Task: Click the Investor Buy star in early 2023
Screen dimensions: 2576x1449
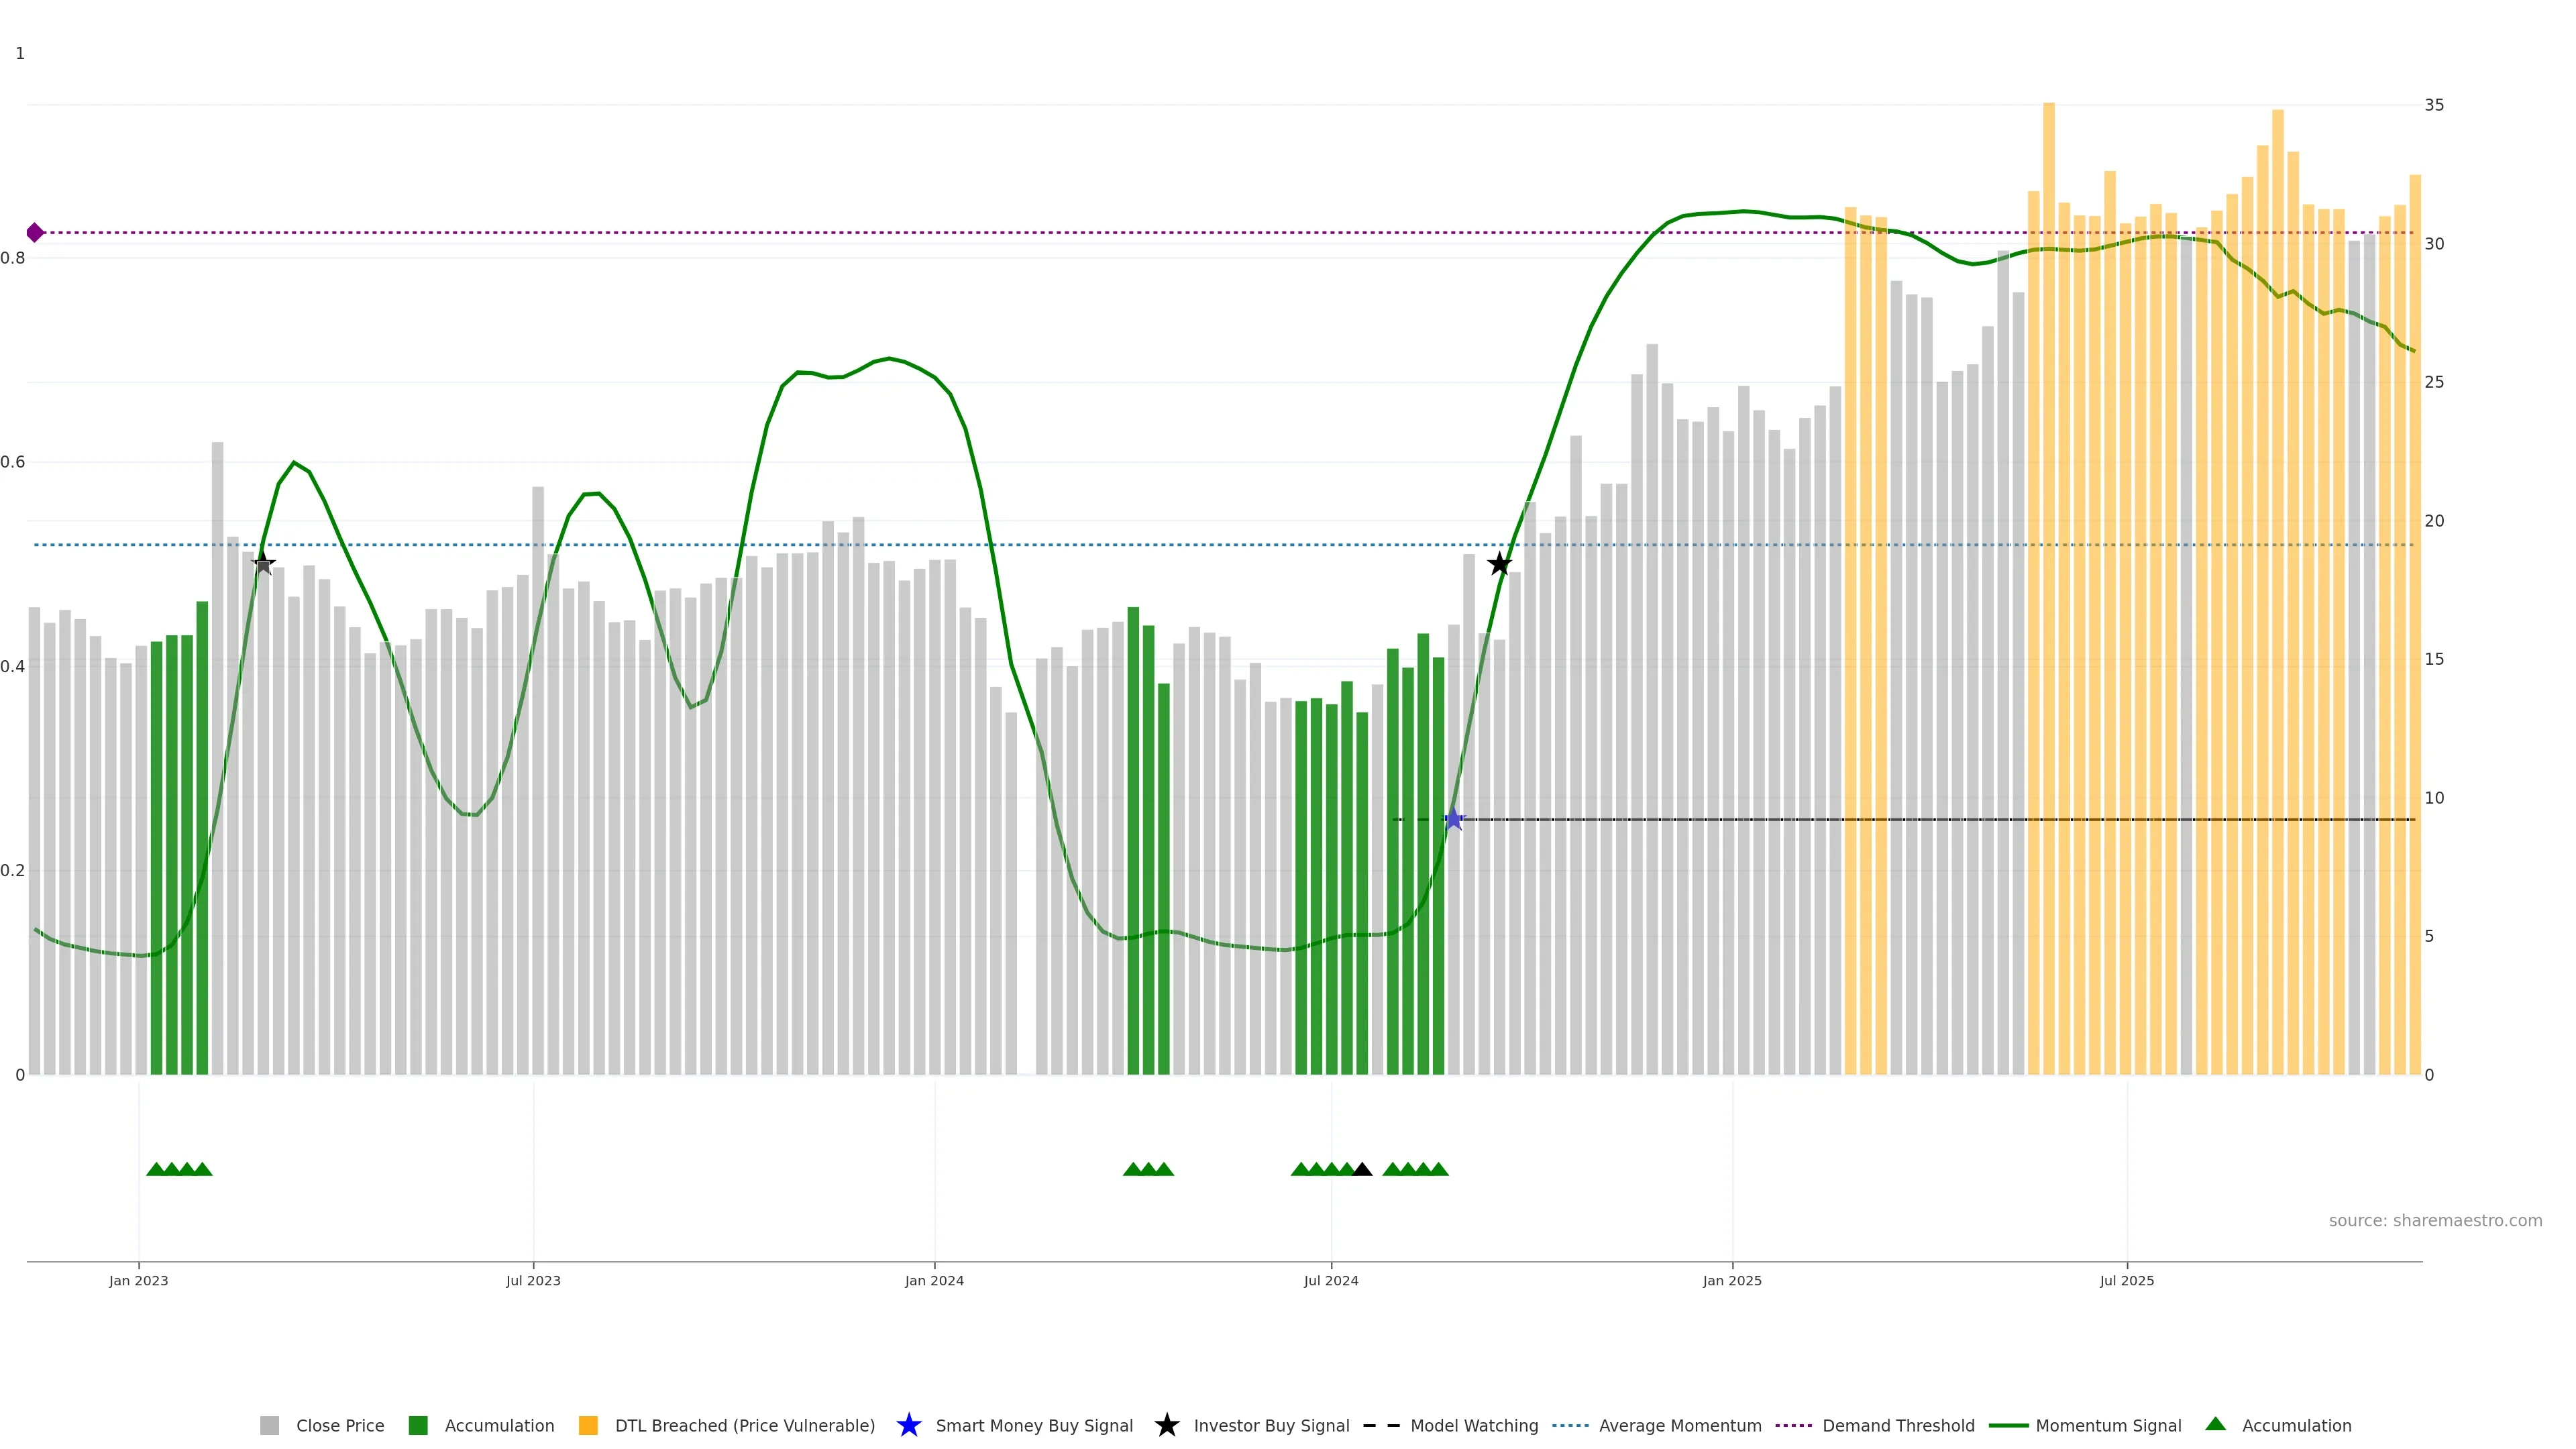Action: (263, 564)
